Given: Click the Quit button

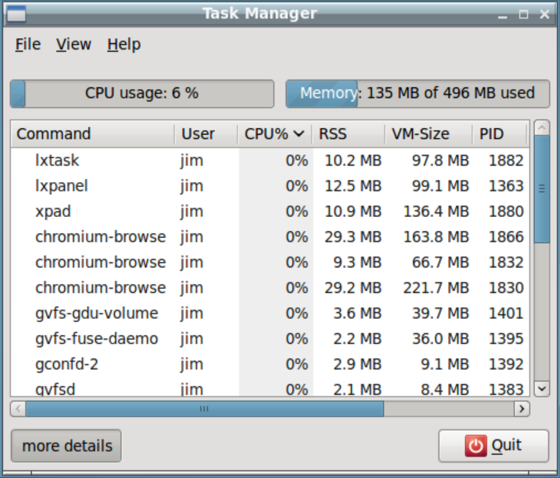Looking at the screenshot, I should (x=493, y=446).
